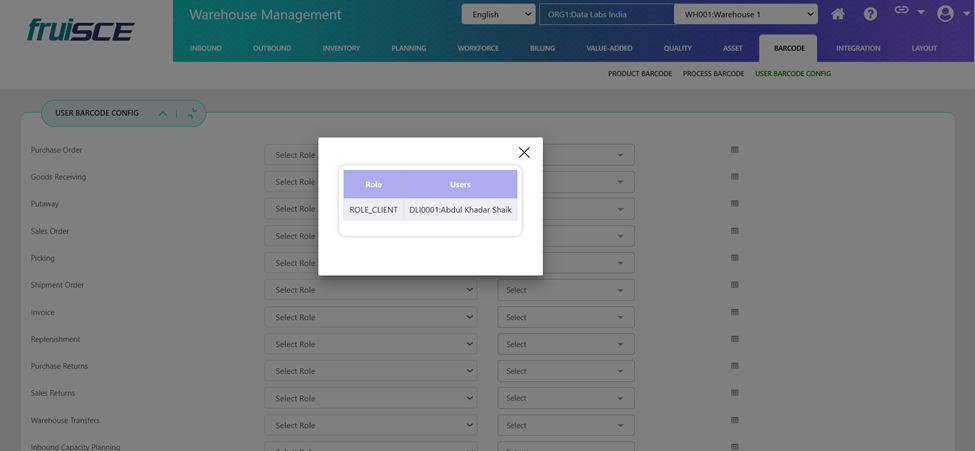Click the ROLE_CLIENT cell in popup table

click(373, 210)
